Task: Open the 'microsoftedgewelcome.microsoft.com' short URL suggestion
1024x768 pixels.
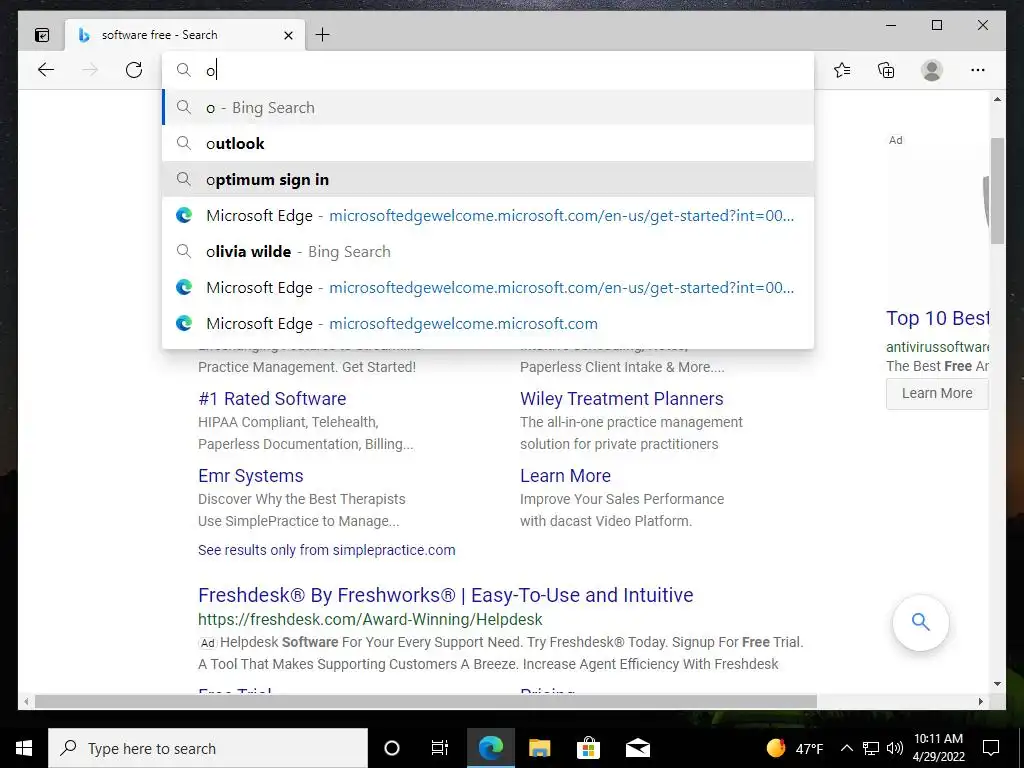Action: point(488,323)
